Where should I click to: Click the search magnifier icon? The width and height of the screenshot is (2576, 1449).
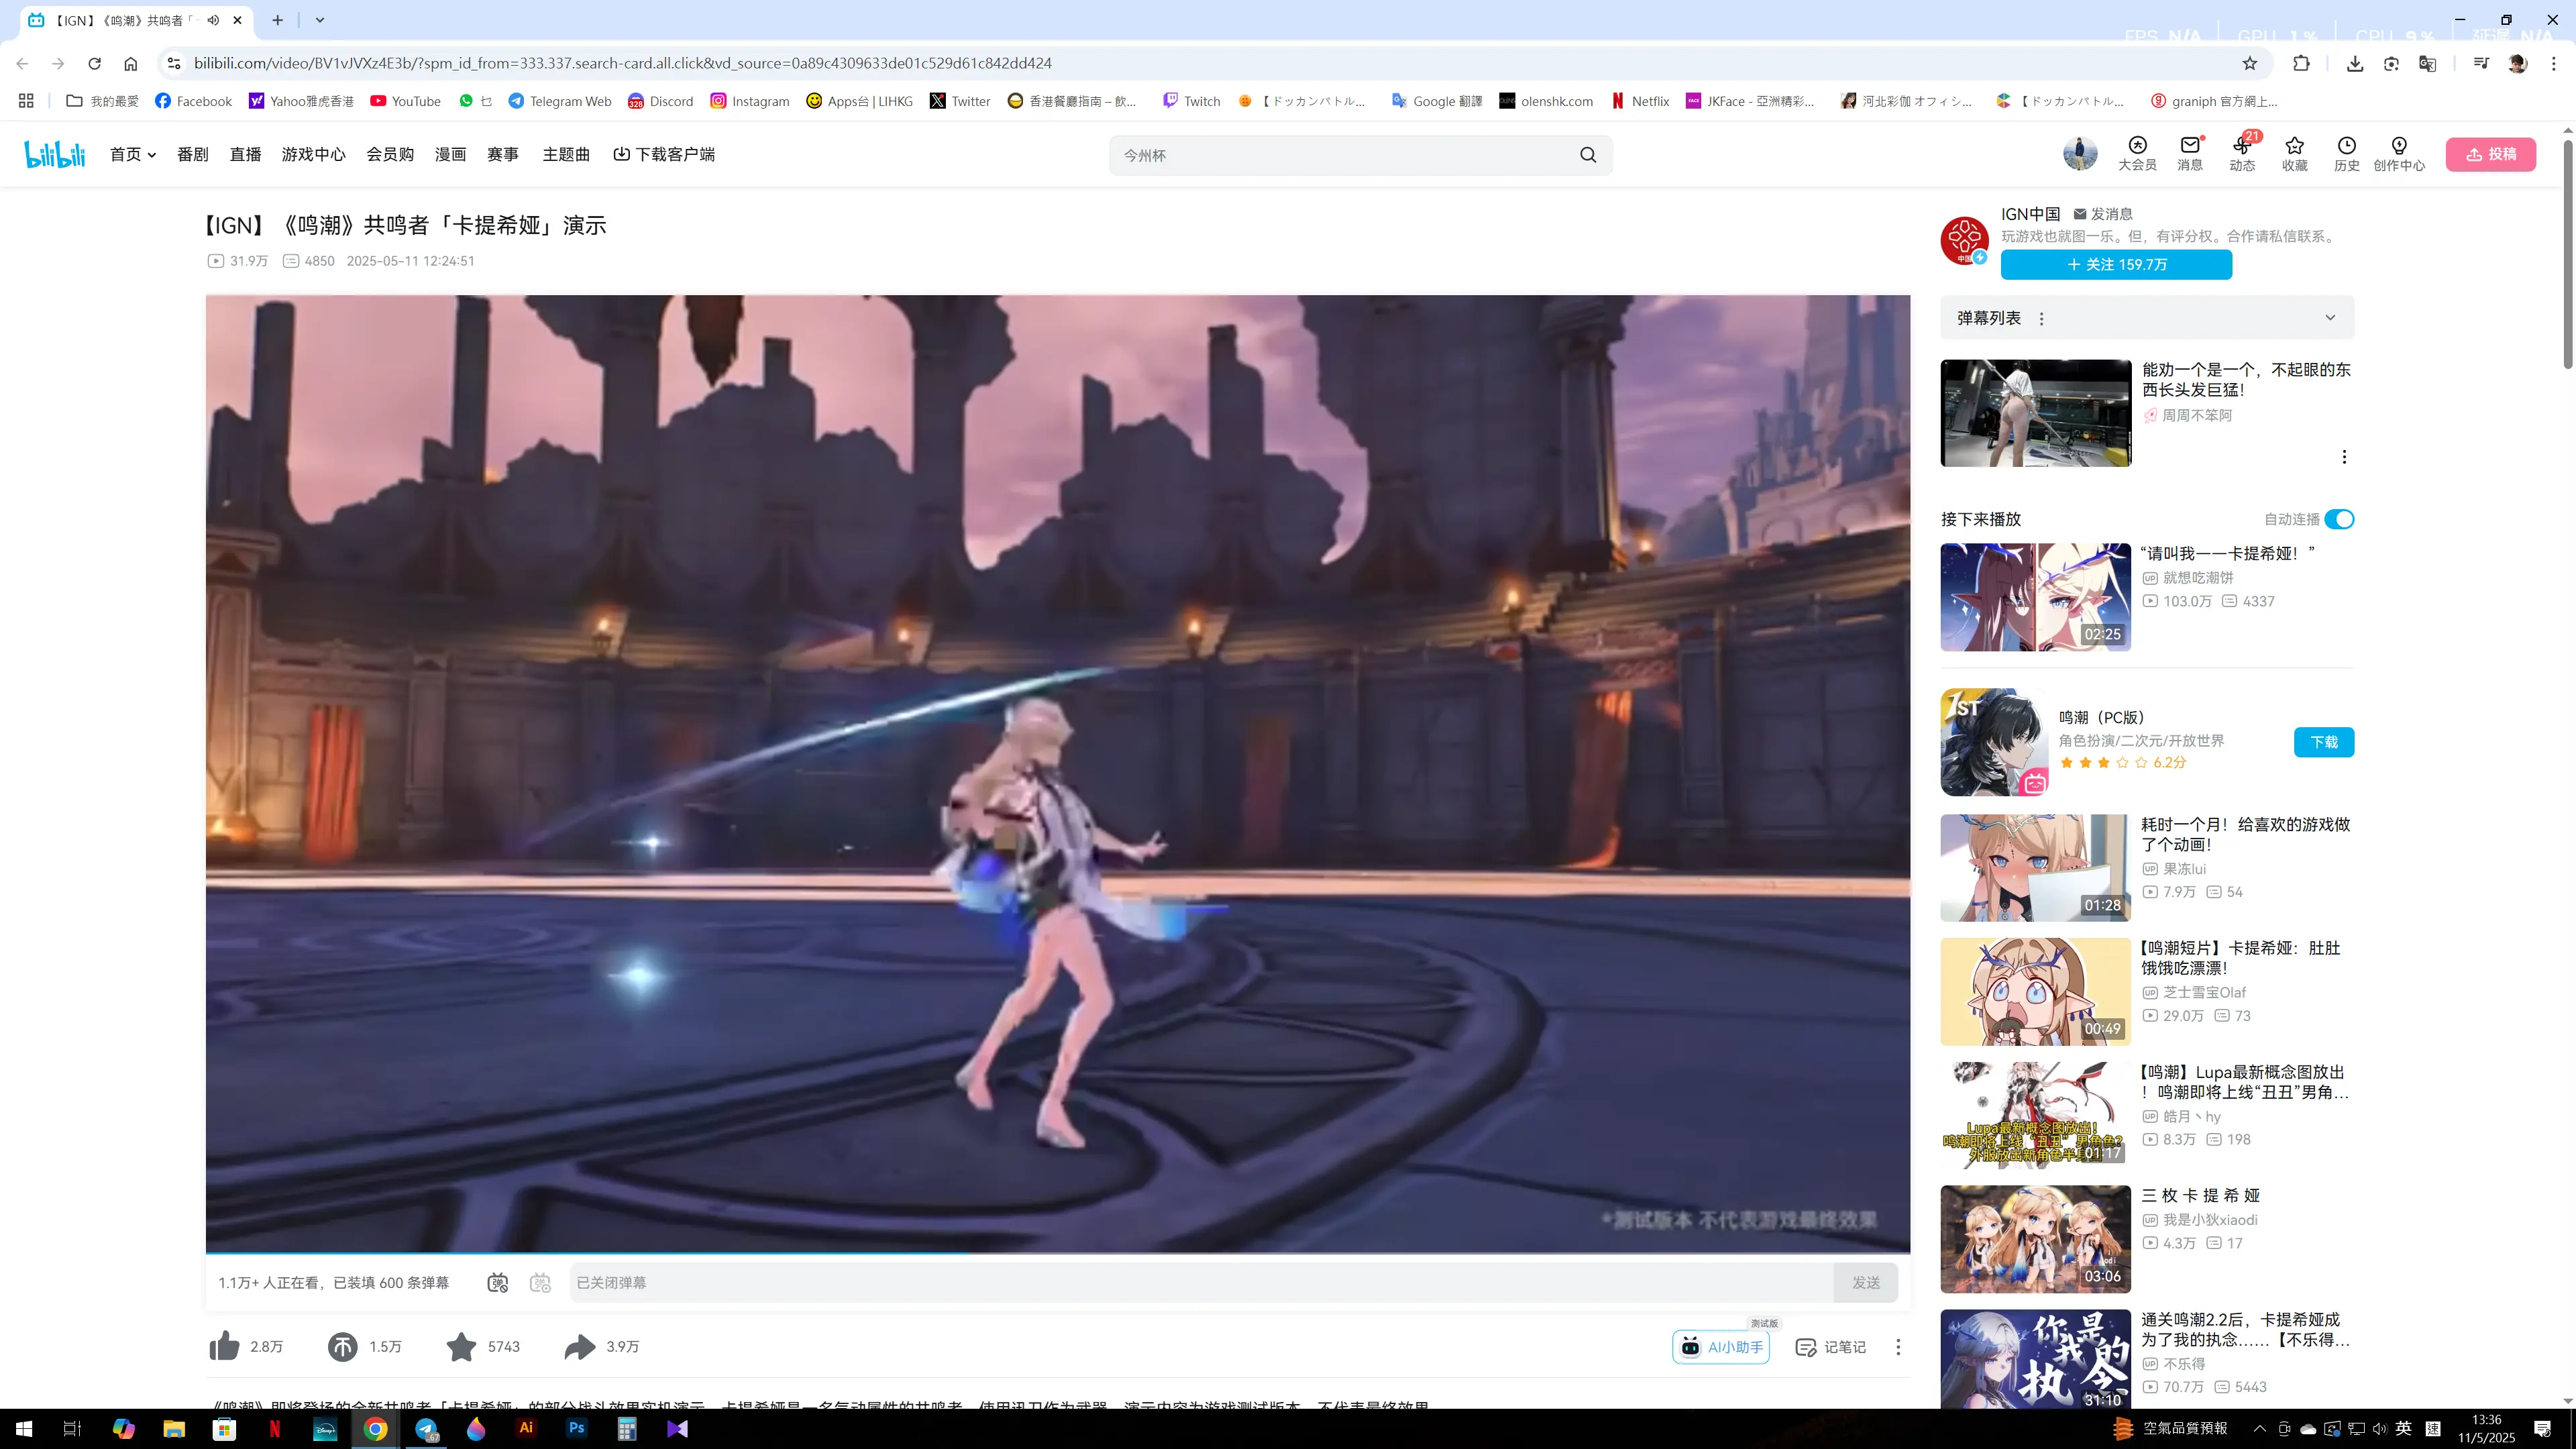tap(1588, 155)
